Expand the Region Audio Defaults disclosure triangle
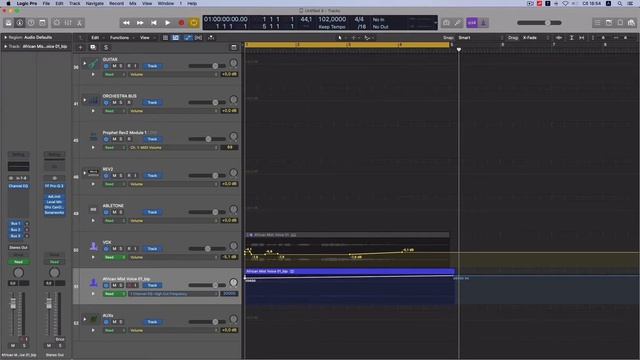Viewport: 640px width, 360px height. click(6, 37)
